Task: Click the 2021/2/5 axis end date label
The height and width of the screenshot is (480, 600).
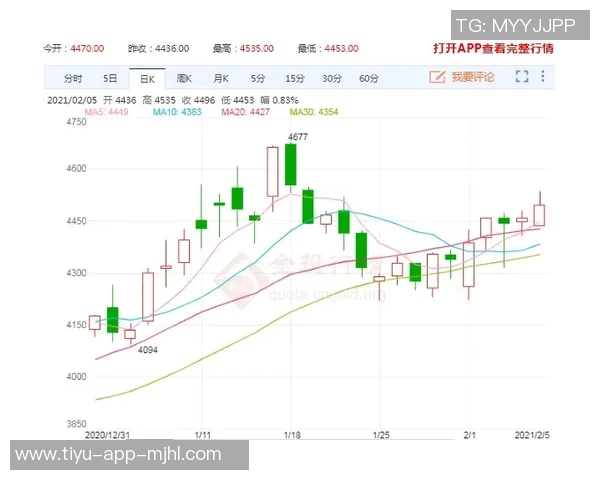Action: [532, 435]
